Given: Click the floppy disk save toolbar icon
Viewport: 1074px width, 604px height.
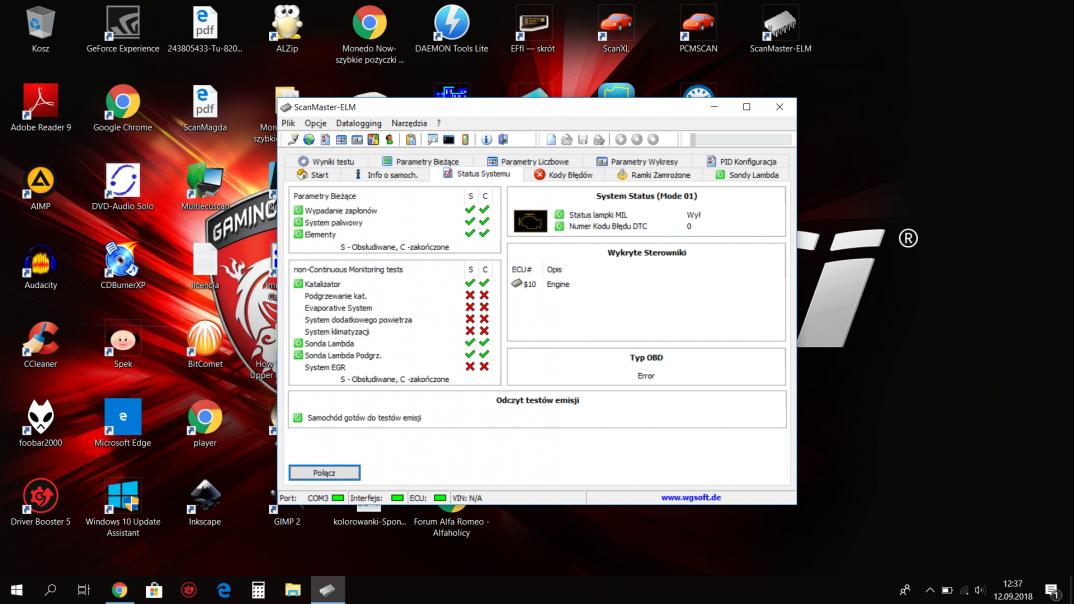Looking at the screenshot, I should coord(583,140).
